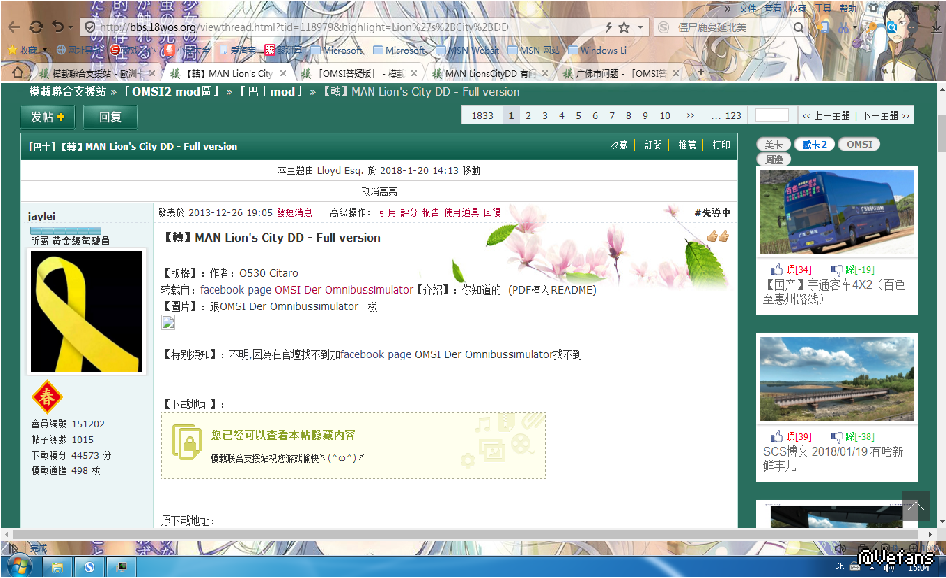This screenshot has height=578, width=946.
Task: Click the 'OMSI' tag pill in sidebar
Action: click(859, 144)
